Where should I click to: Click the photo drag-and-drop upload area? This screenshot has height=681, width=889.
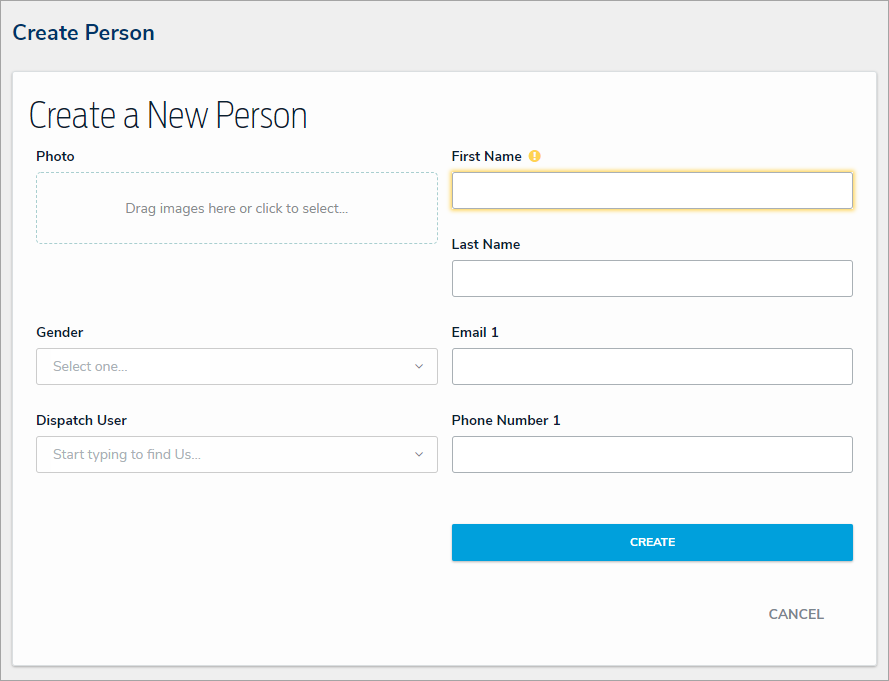(237, 208)
